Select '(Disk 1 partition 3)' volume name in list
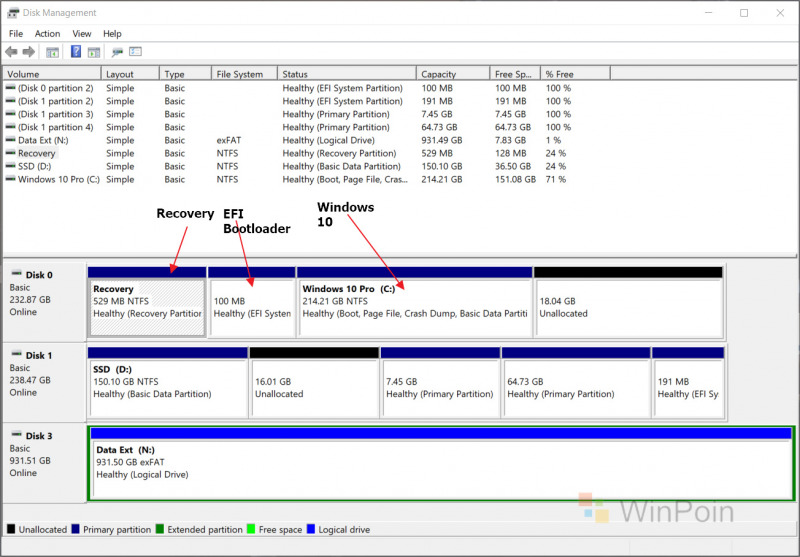The width and height of the screenshot is (800, 557). point(56,114)
